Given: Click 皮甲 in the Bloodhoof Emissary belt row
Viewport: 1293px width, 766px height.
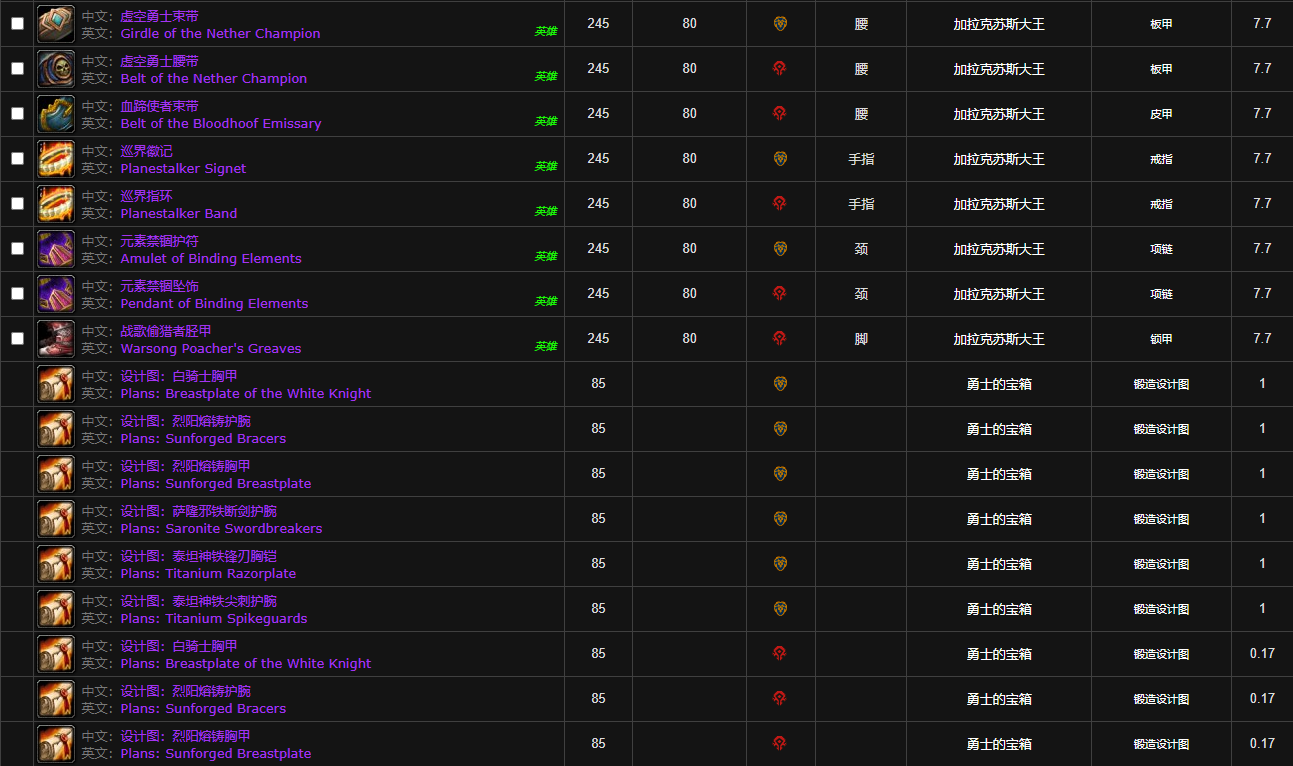Looking at the screenshot, I should coord(1161,114).
